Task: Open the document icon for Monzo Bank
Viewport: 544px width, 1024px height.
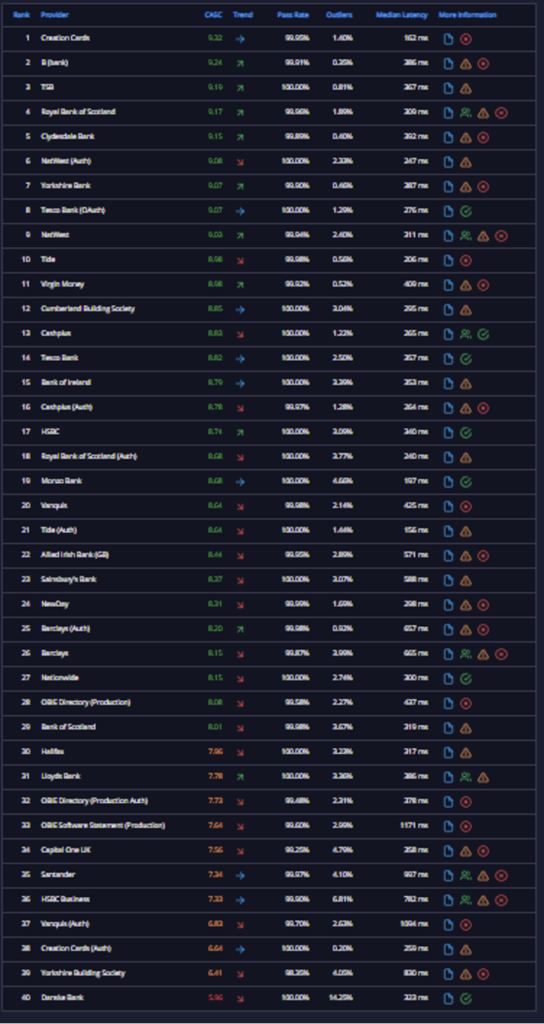Action: (x=448, y=482)
